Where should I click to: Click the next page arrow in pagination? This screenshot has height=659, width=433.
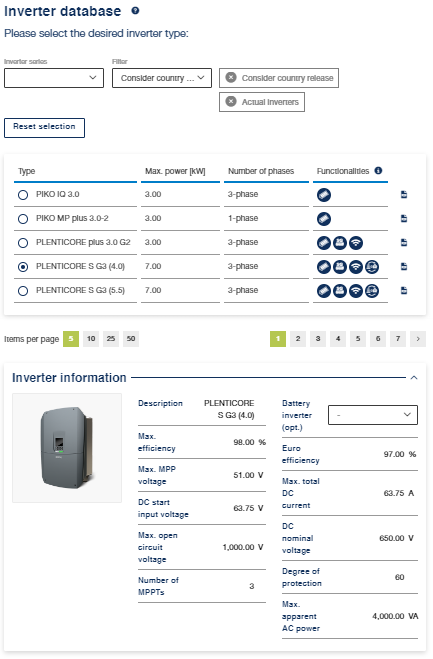coord(418,339)
